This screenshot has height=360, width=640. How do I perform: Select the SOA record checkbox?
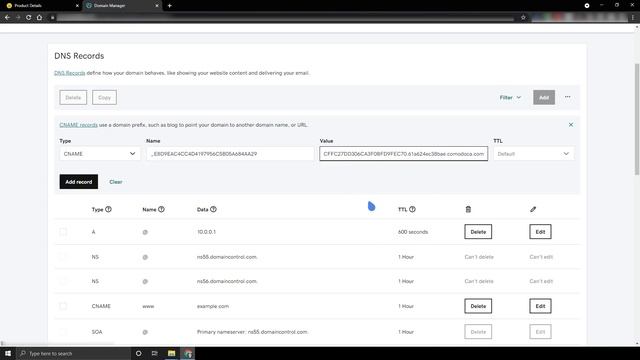[63, 332]
